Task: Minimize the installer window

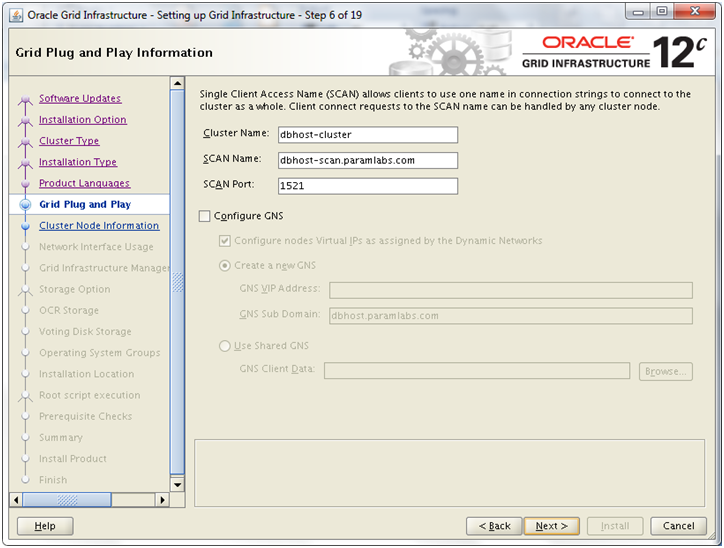Action: click(638, 12)
